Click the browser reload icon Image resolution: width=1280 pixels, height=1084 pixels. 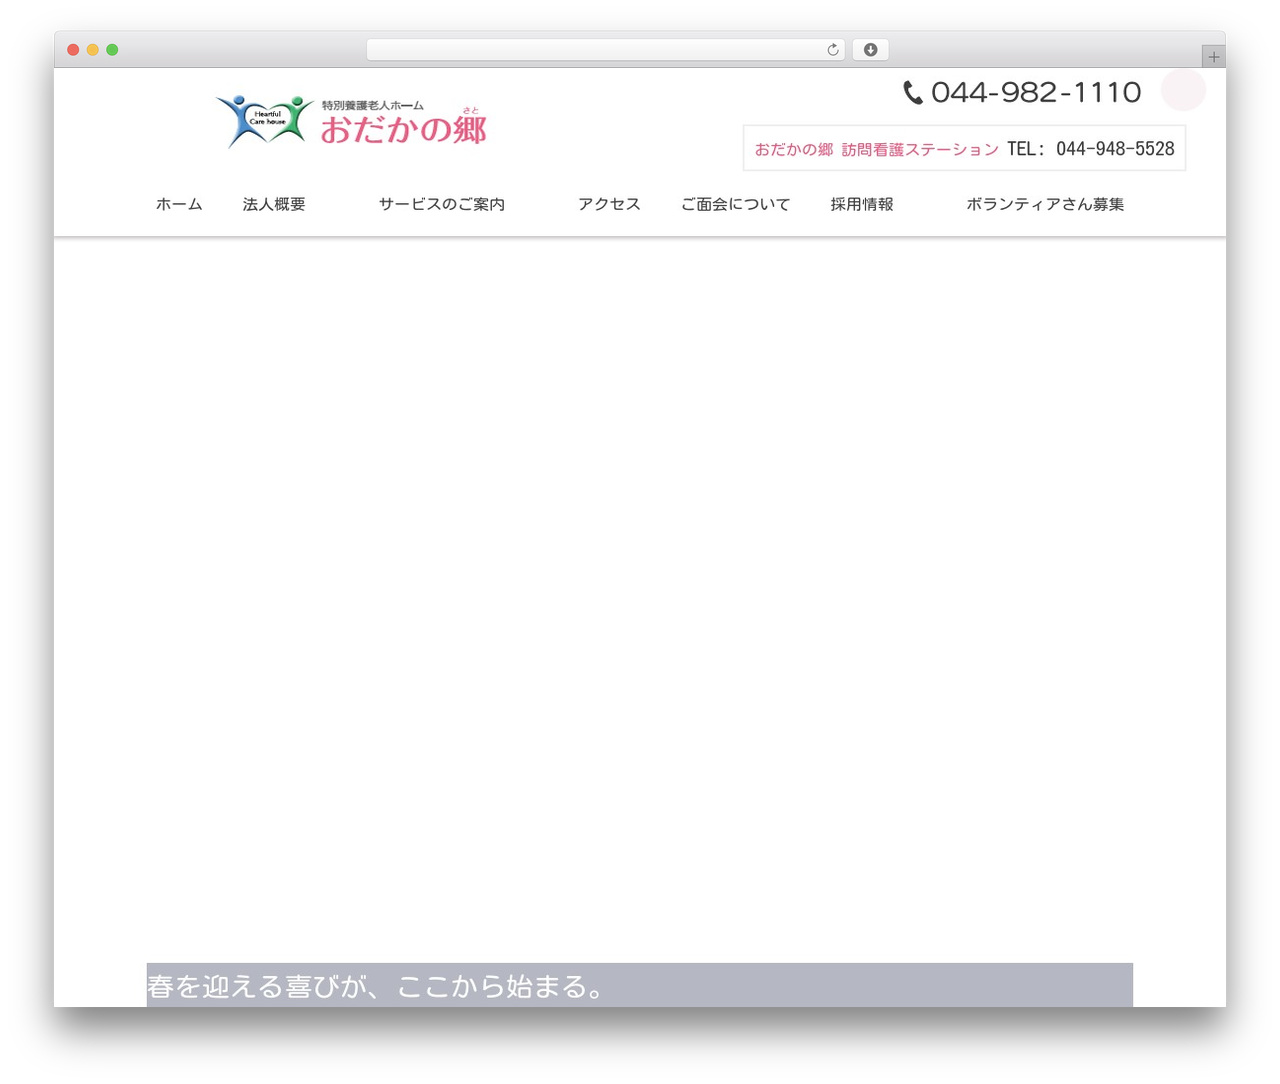(x=832, y=50)
